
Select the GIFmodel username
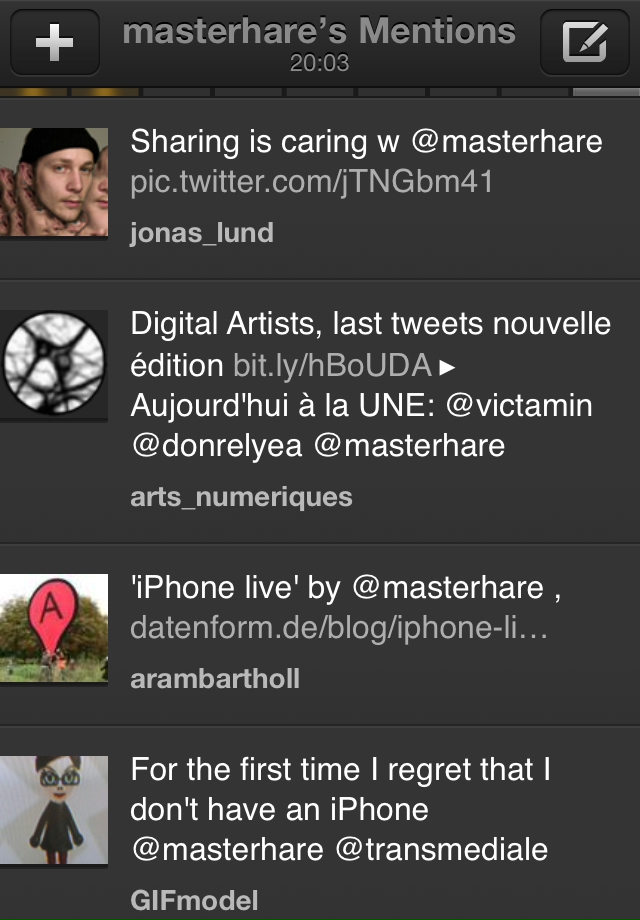click(x=194, y=900)
